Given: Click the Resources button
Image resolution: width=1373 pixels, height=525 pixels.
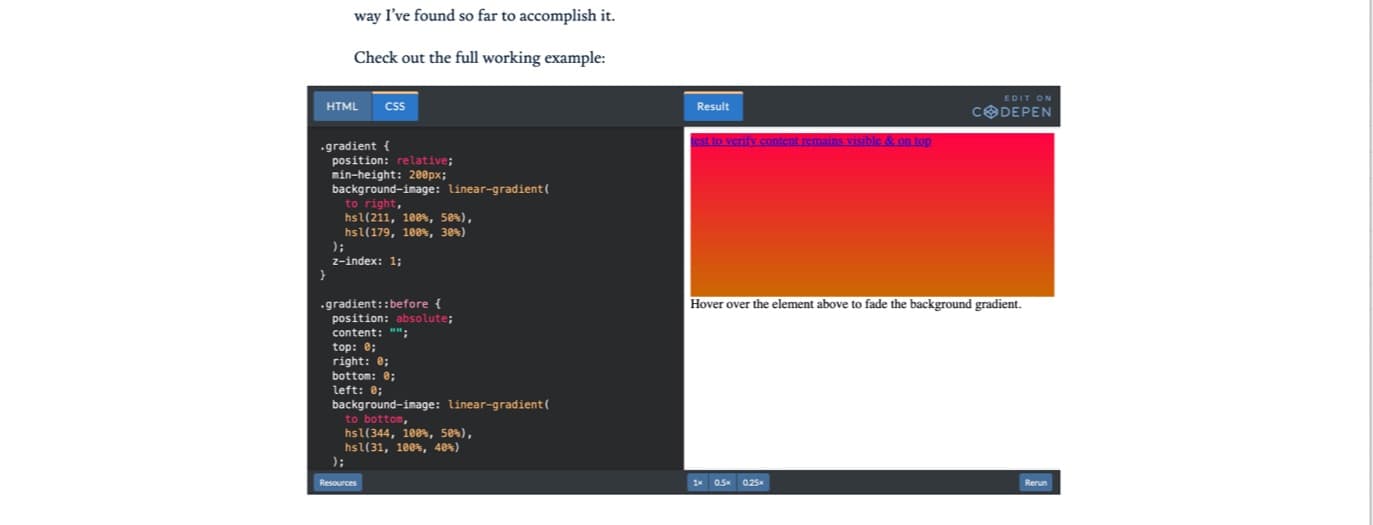Looking at the screenshot, I should point(337,482).
